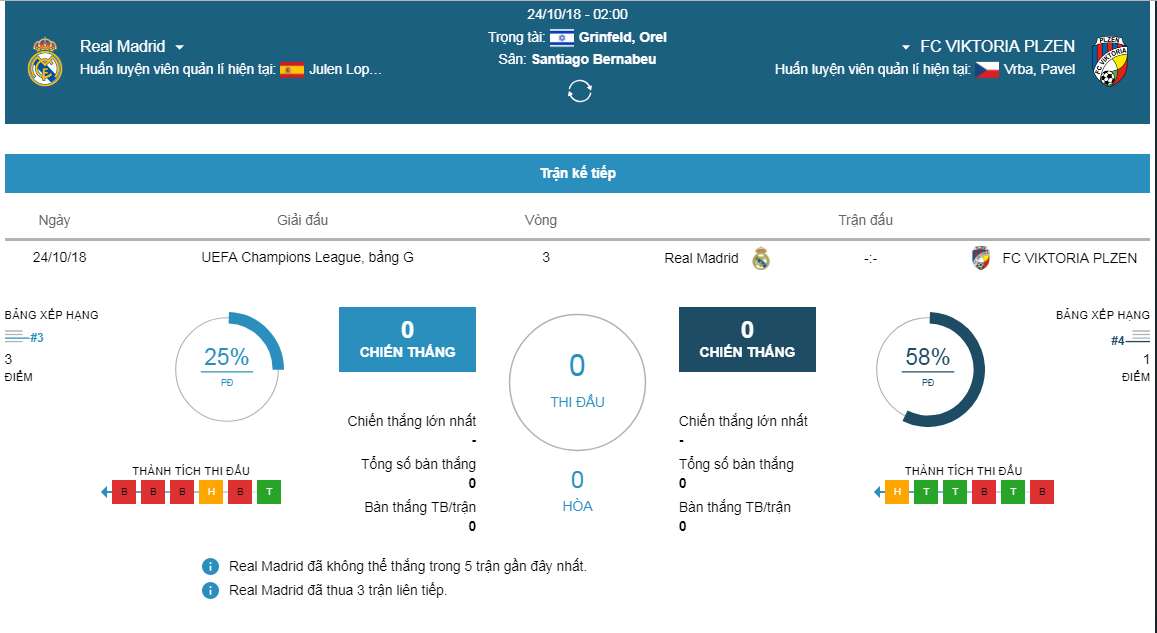Click the 0 HÒA draws counter

(577, 491)
